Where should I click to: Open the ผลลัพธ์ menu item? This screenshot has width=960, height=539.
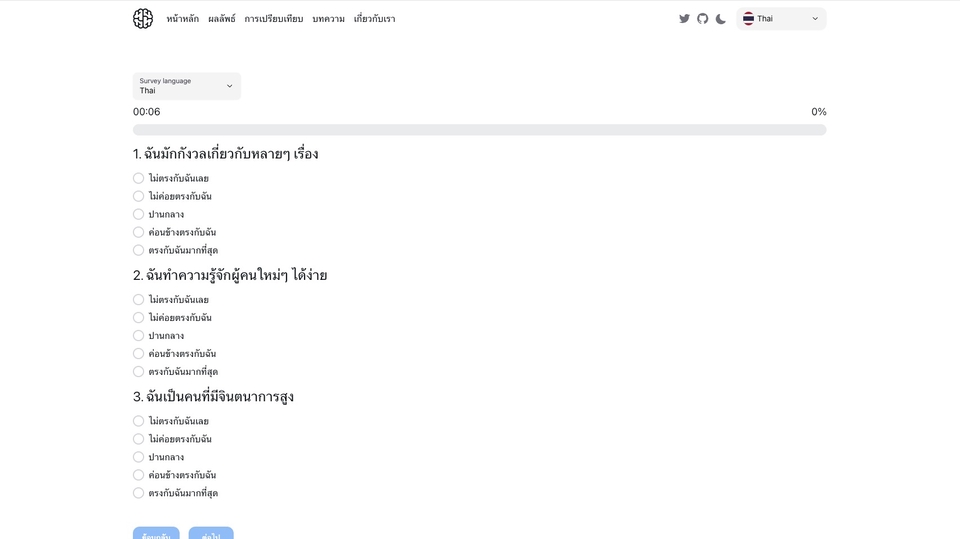click(x=222, y=19)
